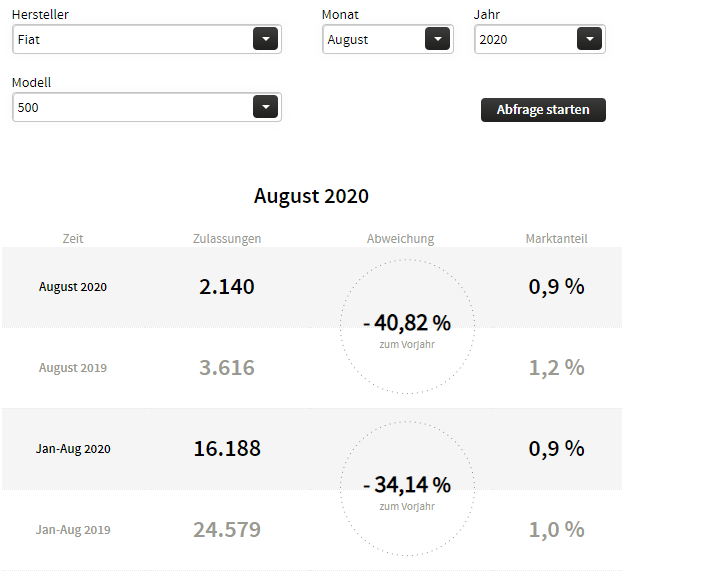This screenshot has height=577, width=713.
Task: Click the August 2019 row label
Action: (73, 368)
